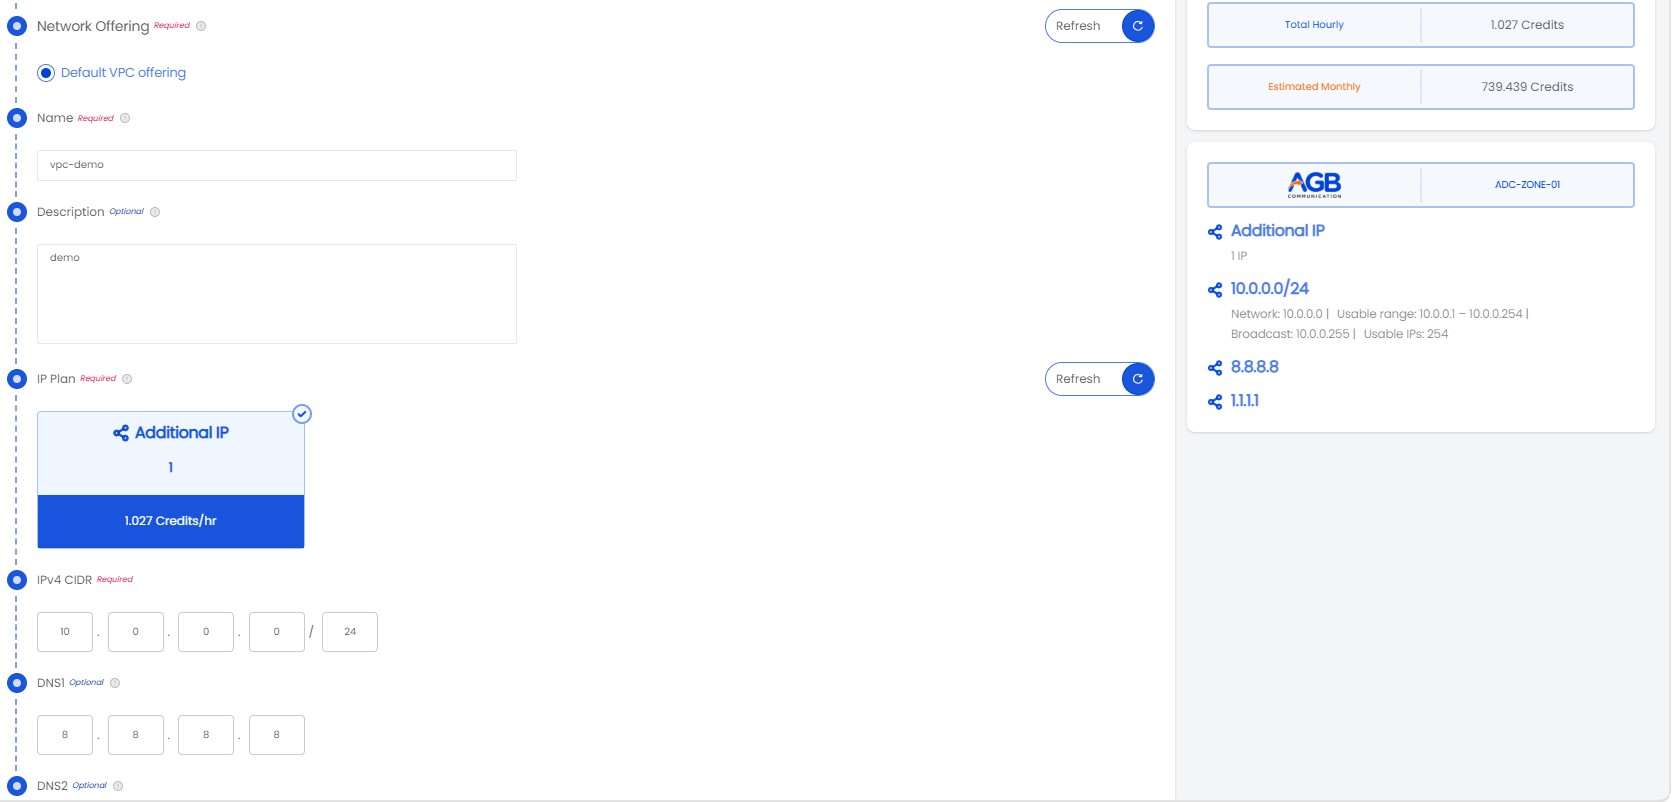Click the 1.027 Credits/hr price banner
This screenshot has height=802, width=1675.
[x=171, y=521]
